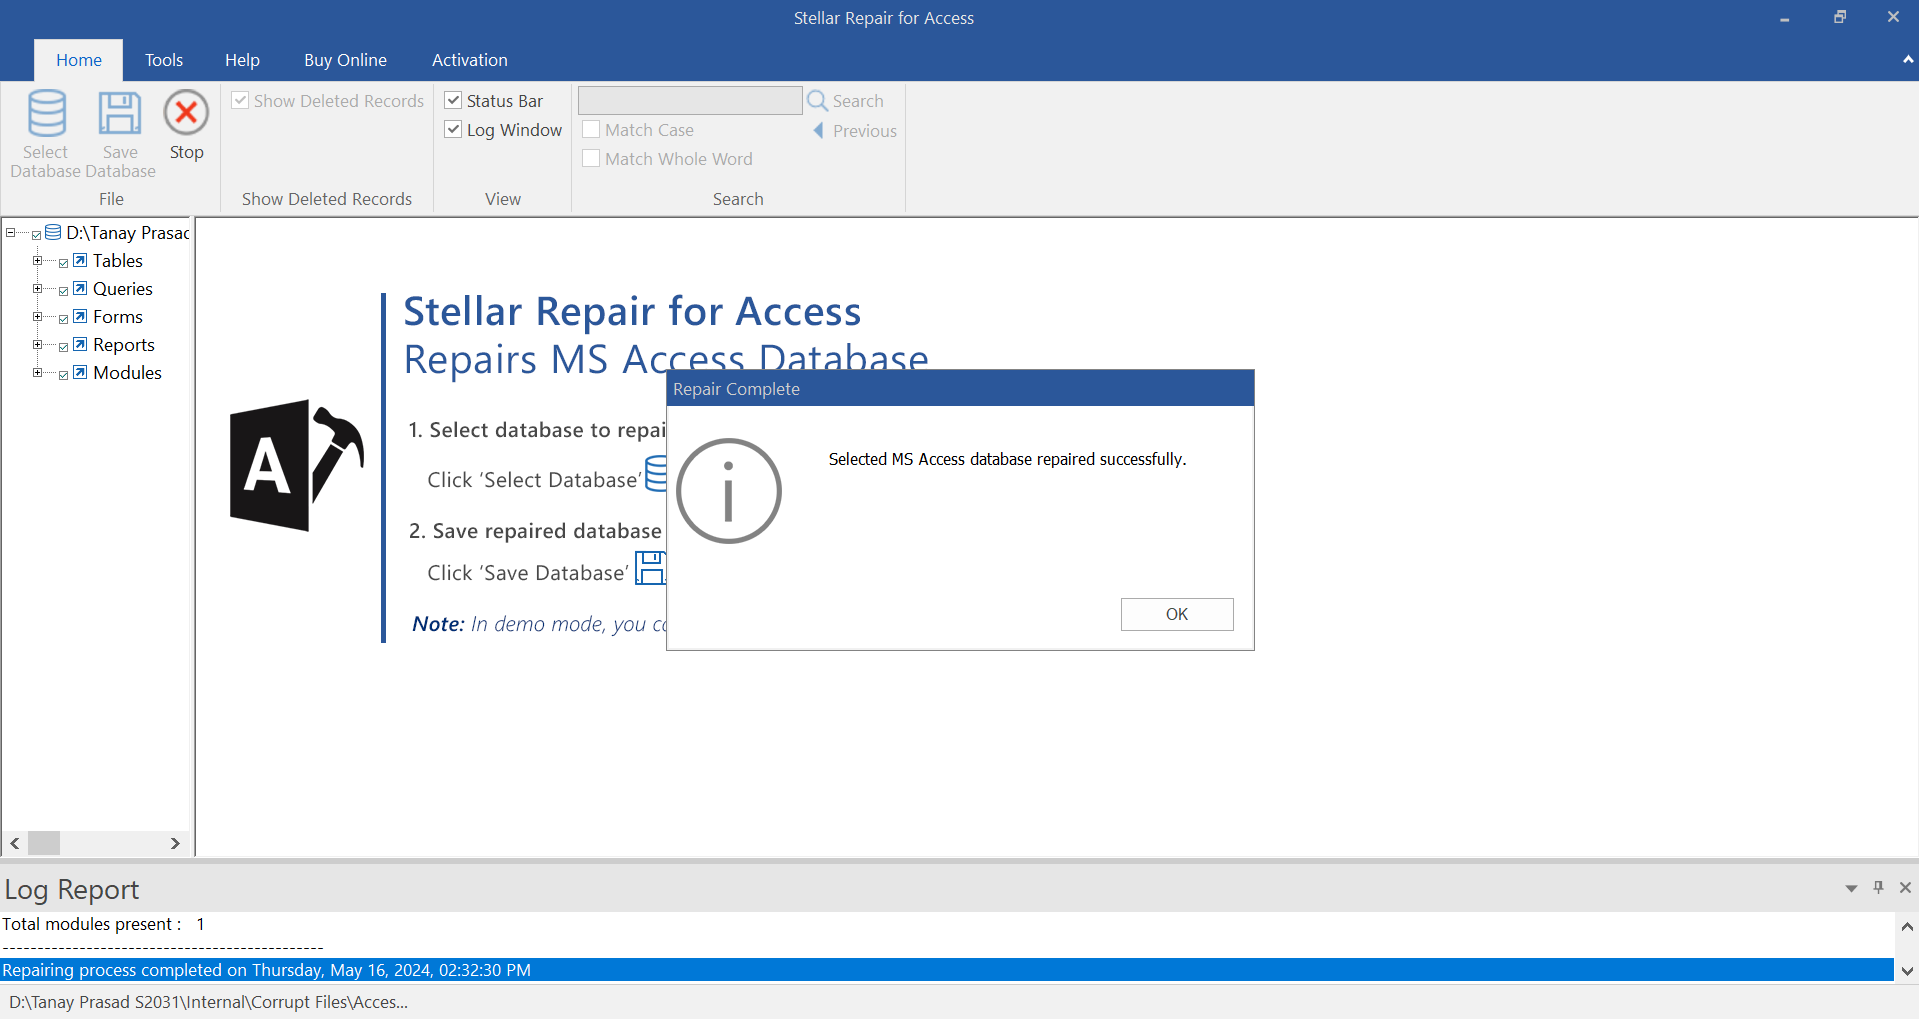This screenshot has height=1019, width=1919.
Task: Click the Modules node icon
Action: tap(80, 372)
